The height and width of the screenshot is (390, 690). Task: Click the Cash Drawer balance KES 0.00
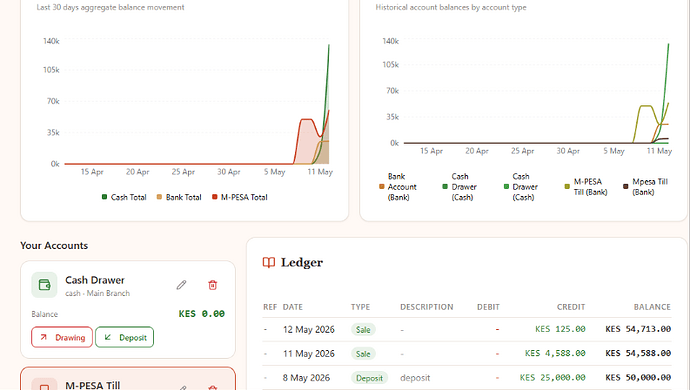point(202,314)
